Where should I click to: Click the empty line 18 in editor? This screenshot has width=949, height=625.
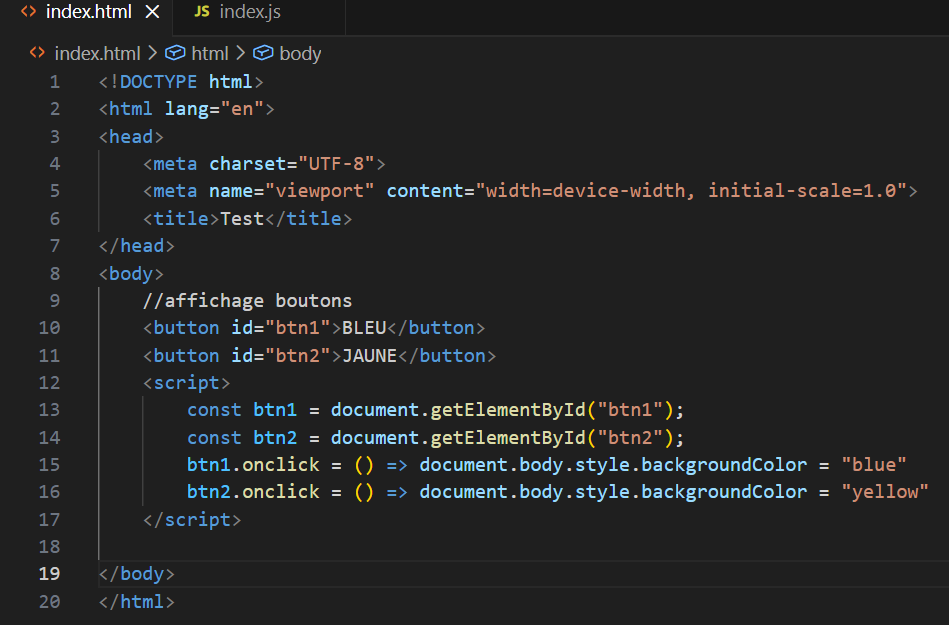tap(400, 546)
